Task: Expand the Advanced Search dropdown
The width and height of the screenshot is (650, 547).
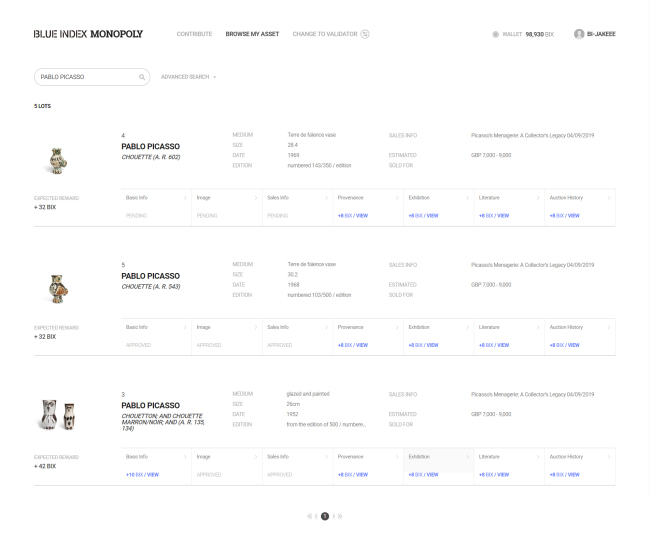Action: click(x=188, y=77)
